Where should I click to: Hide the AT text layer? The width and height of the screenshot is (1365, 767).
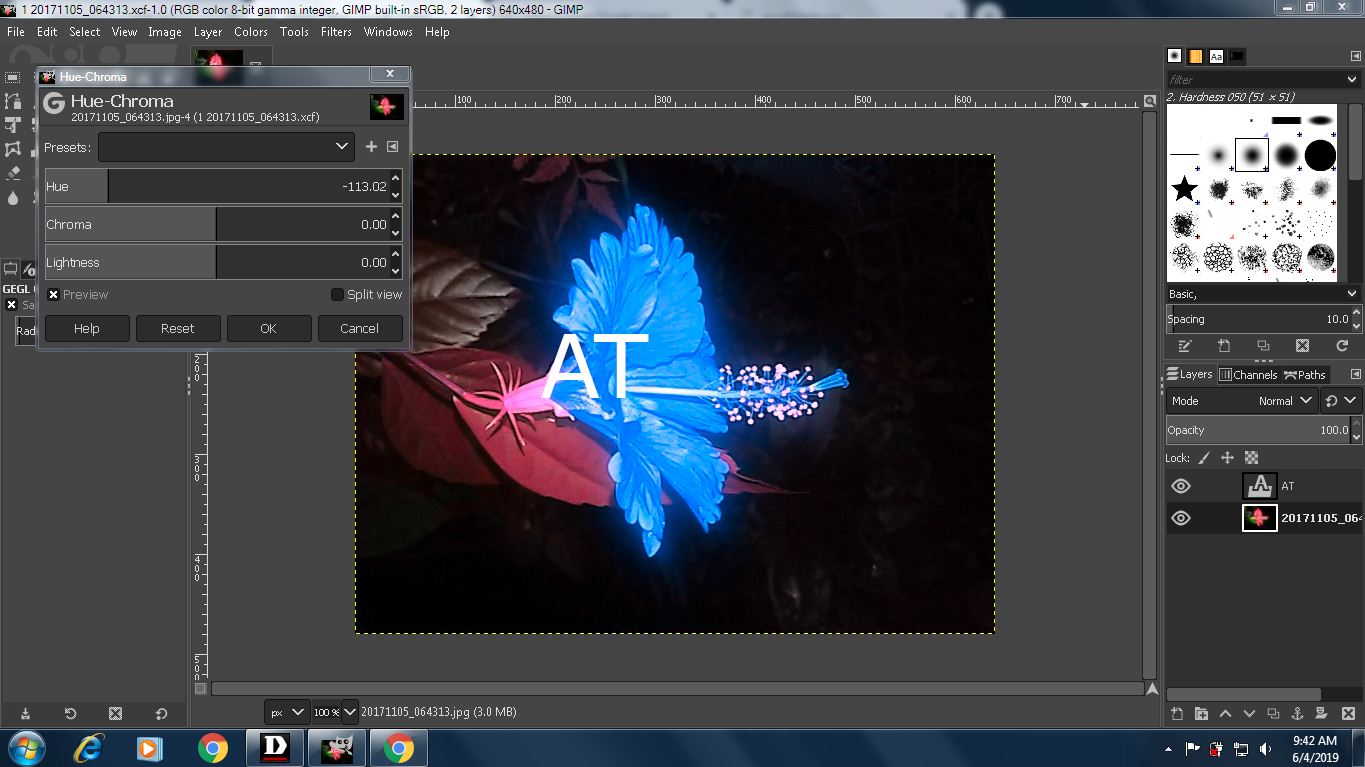[1181, 486]
